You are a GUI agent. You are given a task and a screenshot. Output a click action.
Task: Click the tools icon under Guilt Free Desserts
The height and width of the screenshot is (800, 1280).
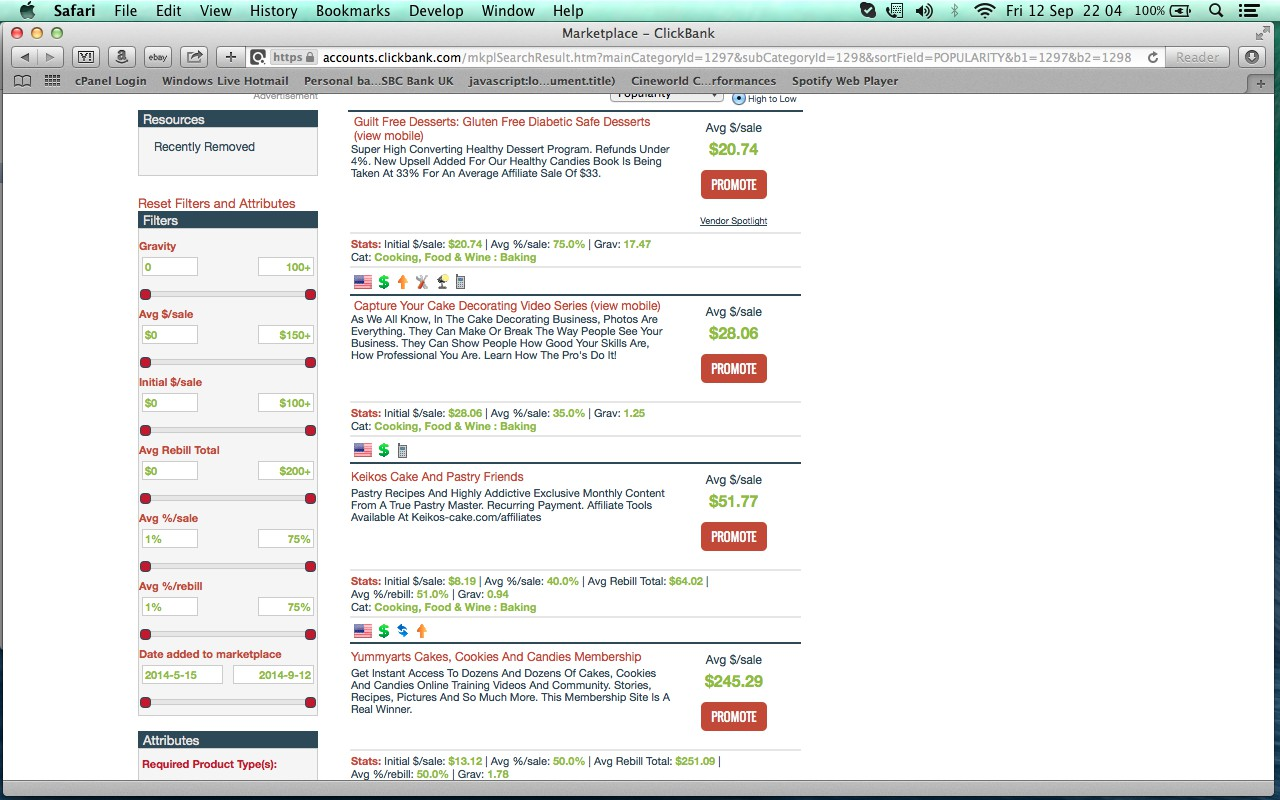(422, 283)
